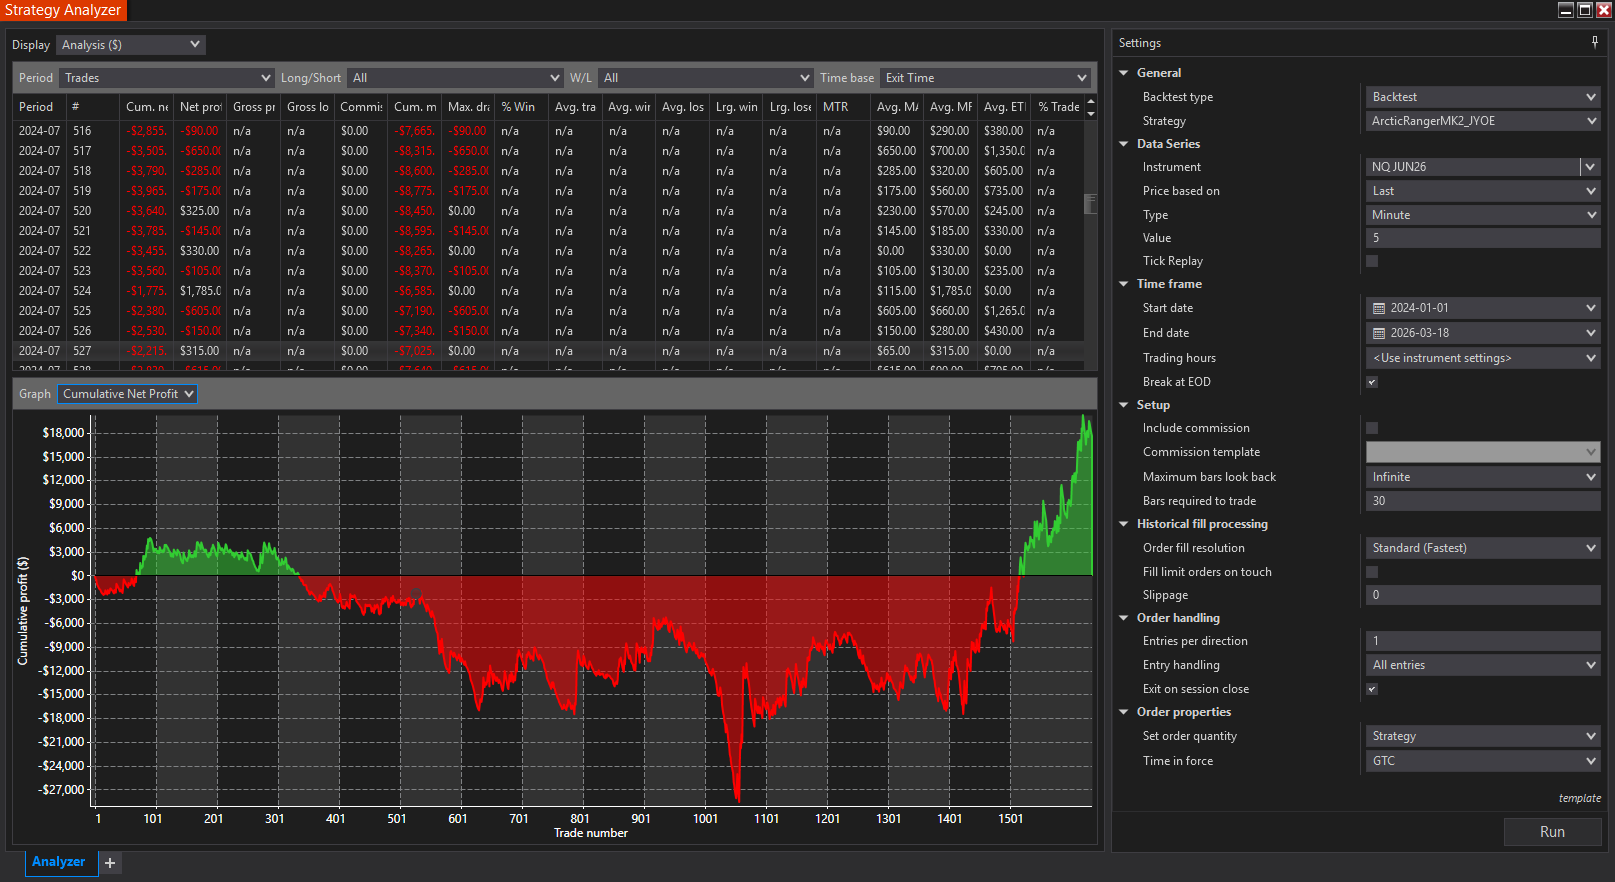Expand the Strategy ArcticRangerMK2_JYOE dropdown
This screenshot has width=1615, height=882.
click(1482, 121)
